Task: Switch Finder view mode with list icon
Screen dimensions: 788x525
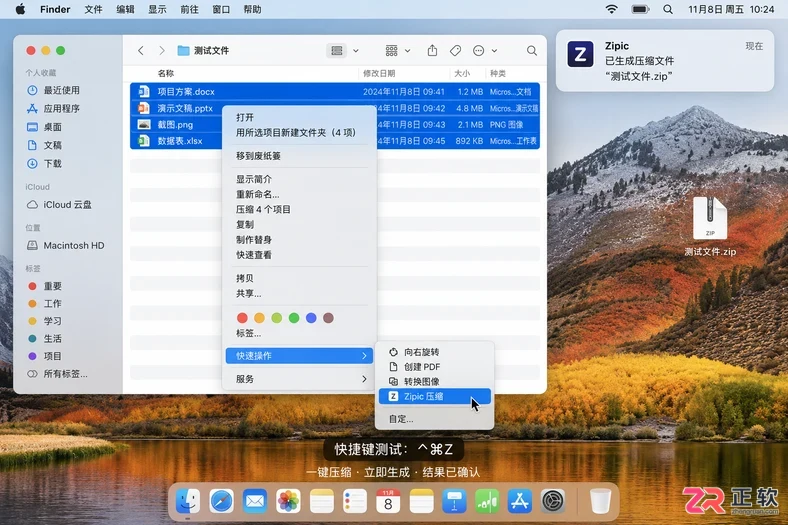Action: [x=337, y=50]
